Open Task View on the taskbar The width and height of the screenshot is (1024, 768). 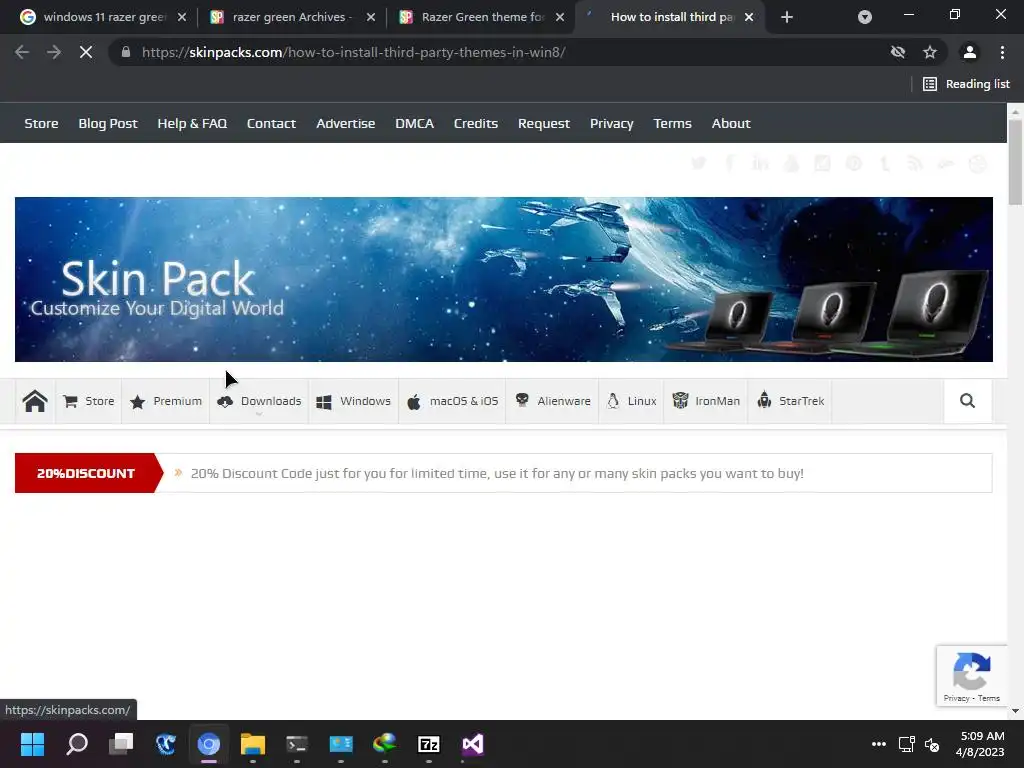pyautogui.click(x=121, y=744)
